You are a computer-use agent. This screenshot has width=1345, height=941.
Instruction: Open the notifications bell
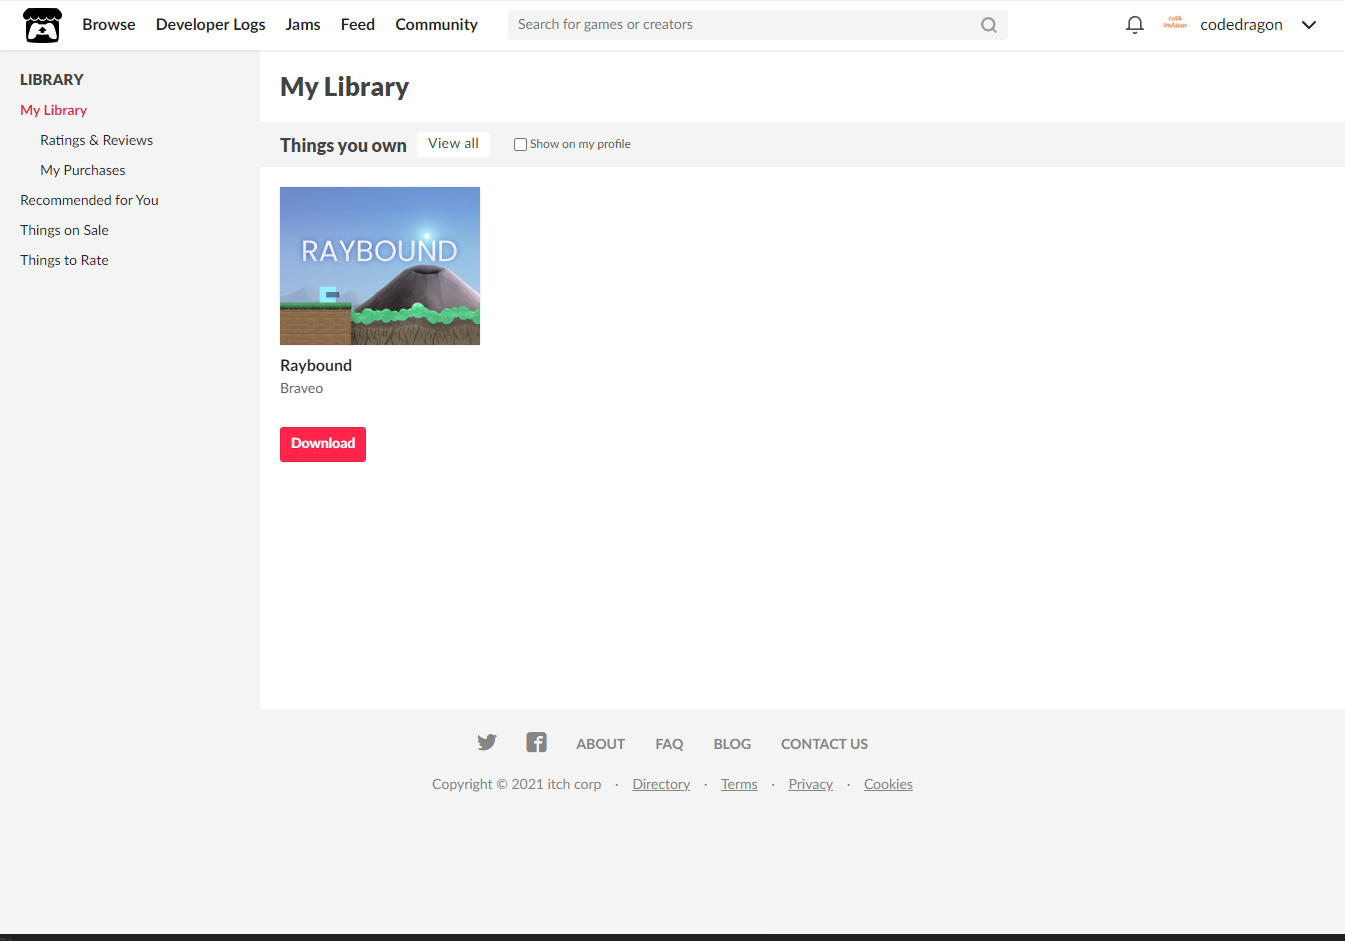pyautogui.click(x=1134, y=25)
